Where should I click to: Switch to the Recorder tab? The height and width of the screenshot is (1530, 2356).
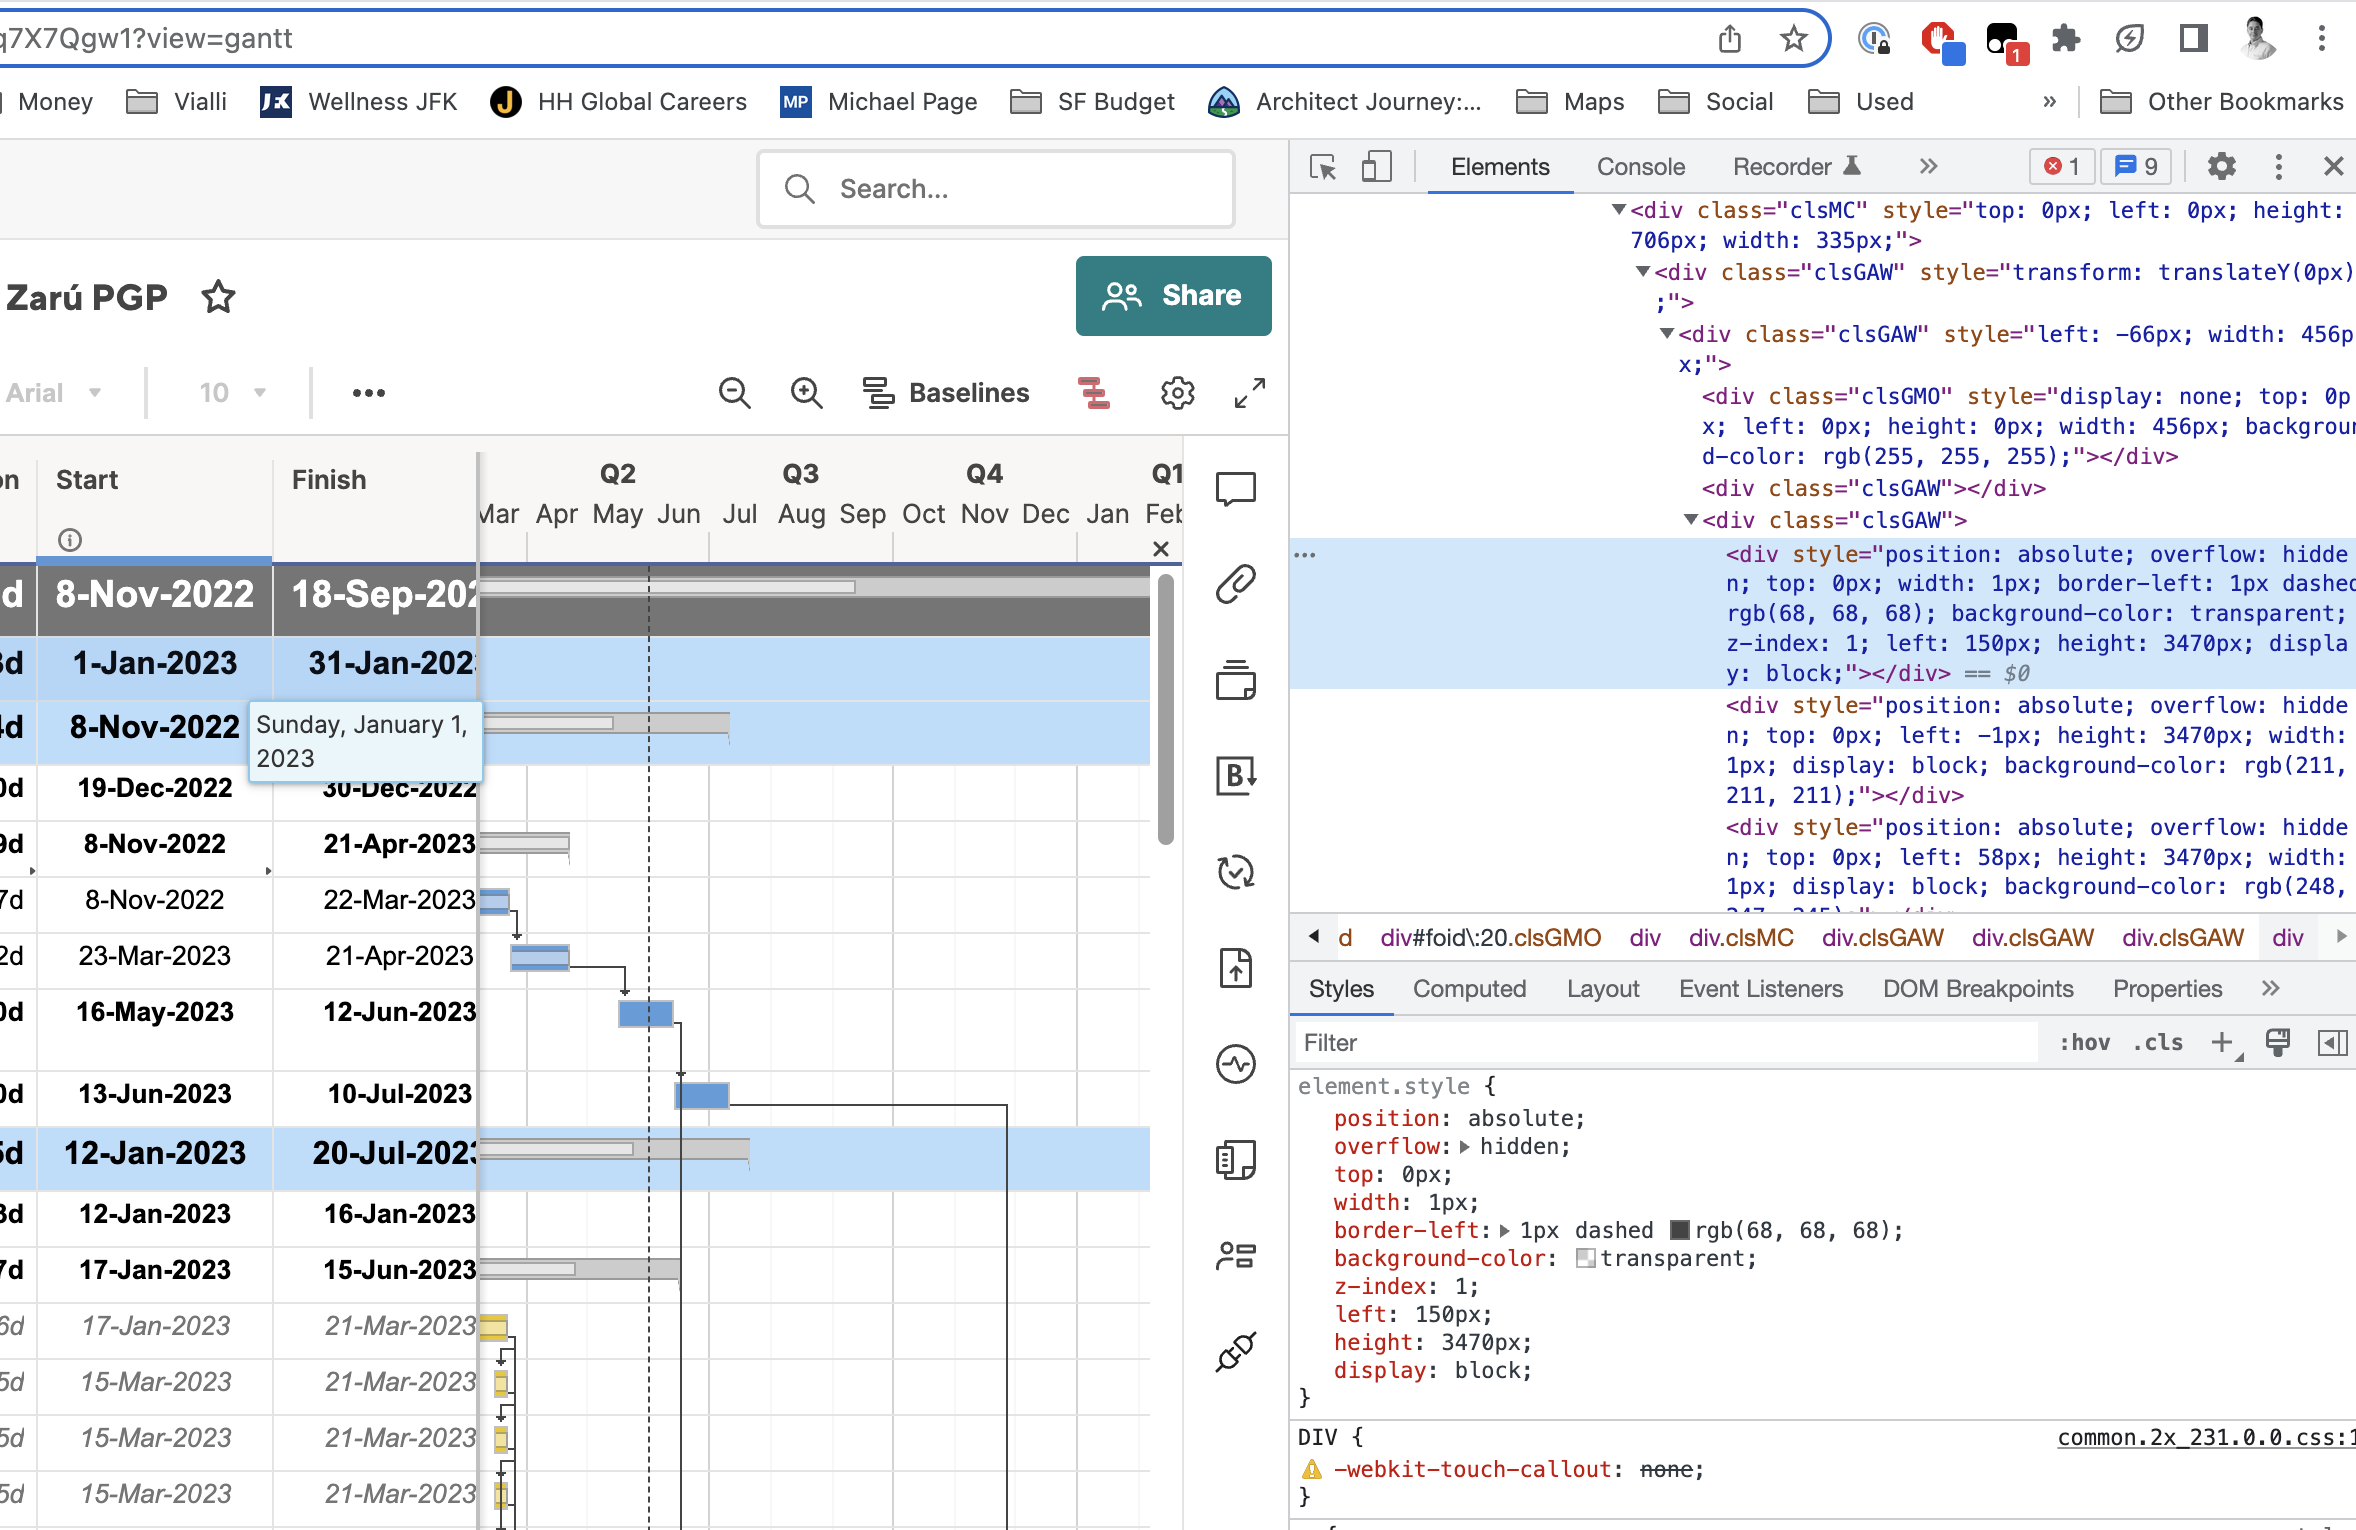tap(1797, 167)
